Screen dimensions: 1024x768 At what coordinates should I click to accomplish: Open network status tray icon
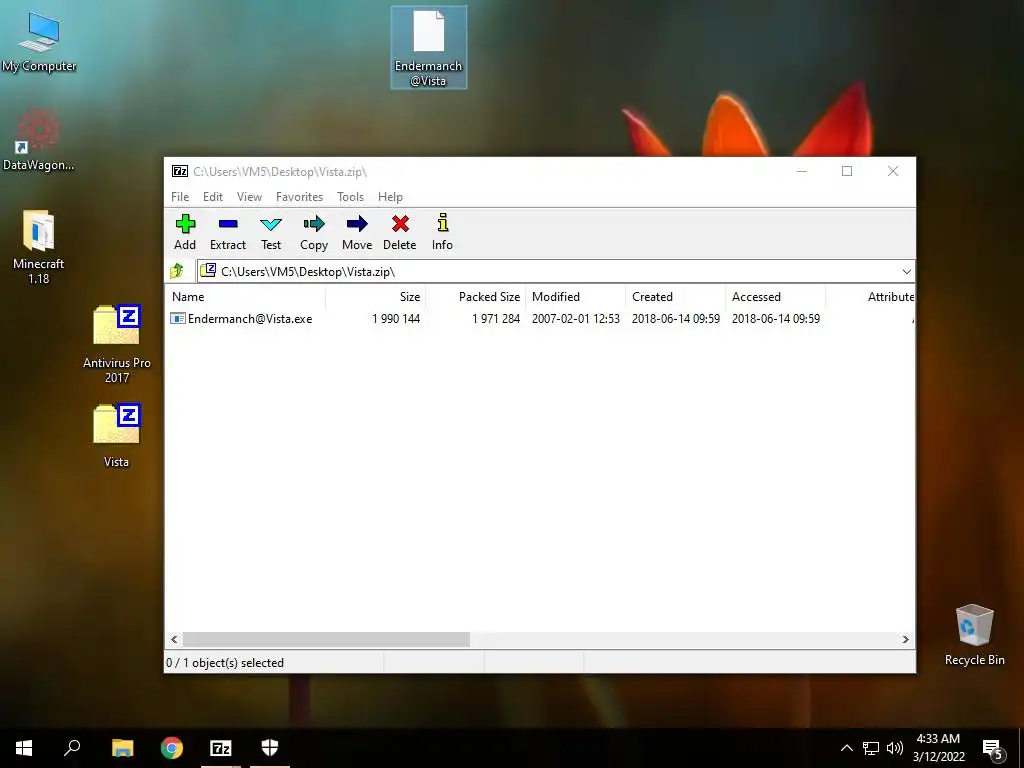871,748
